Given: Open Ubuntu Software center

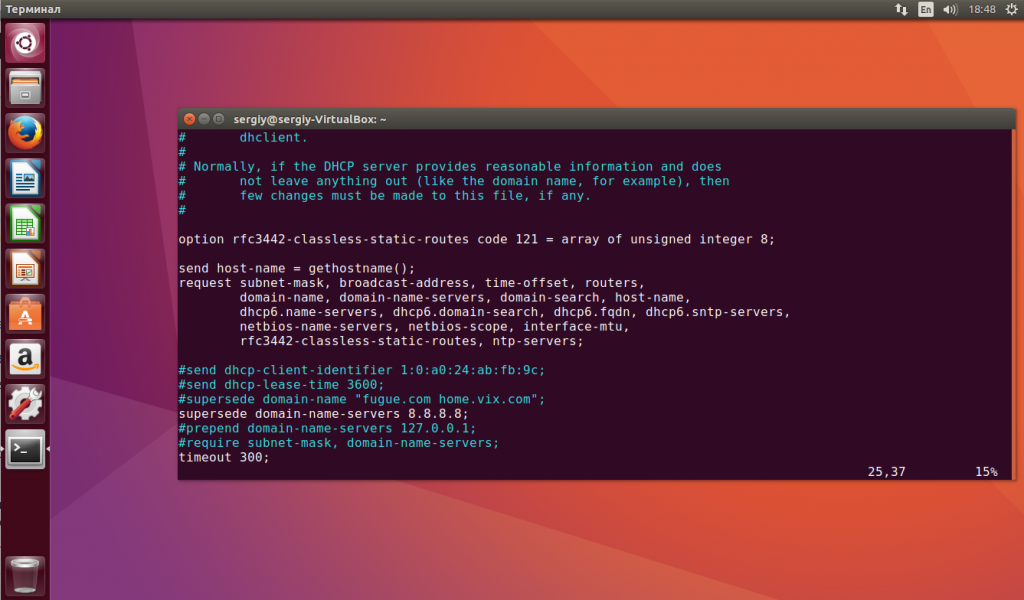Looking at the screenshot, I should click(25, 314).
